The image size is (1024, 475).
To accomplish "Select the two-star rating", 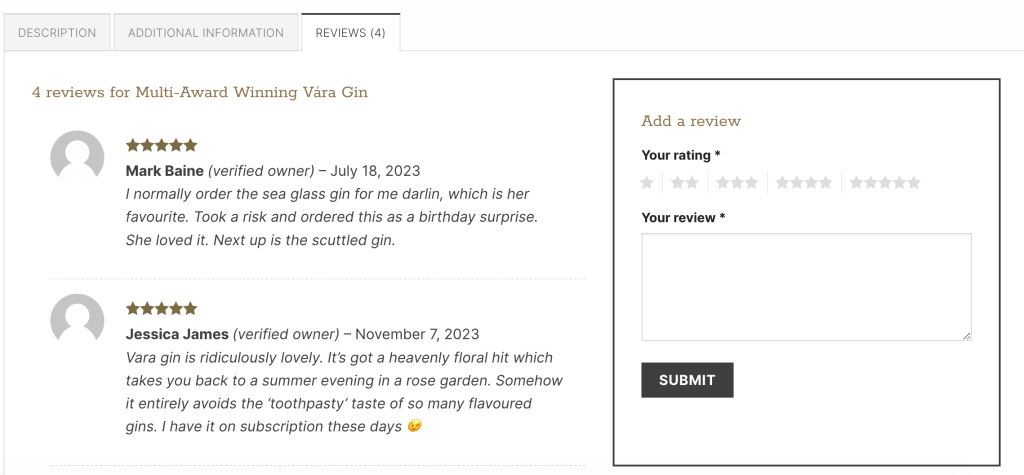I will [x=684, y=182].
